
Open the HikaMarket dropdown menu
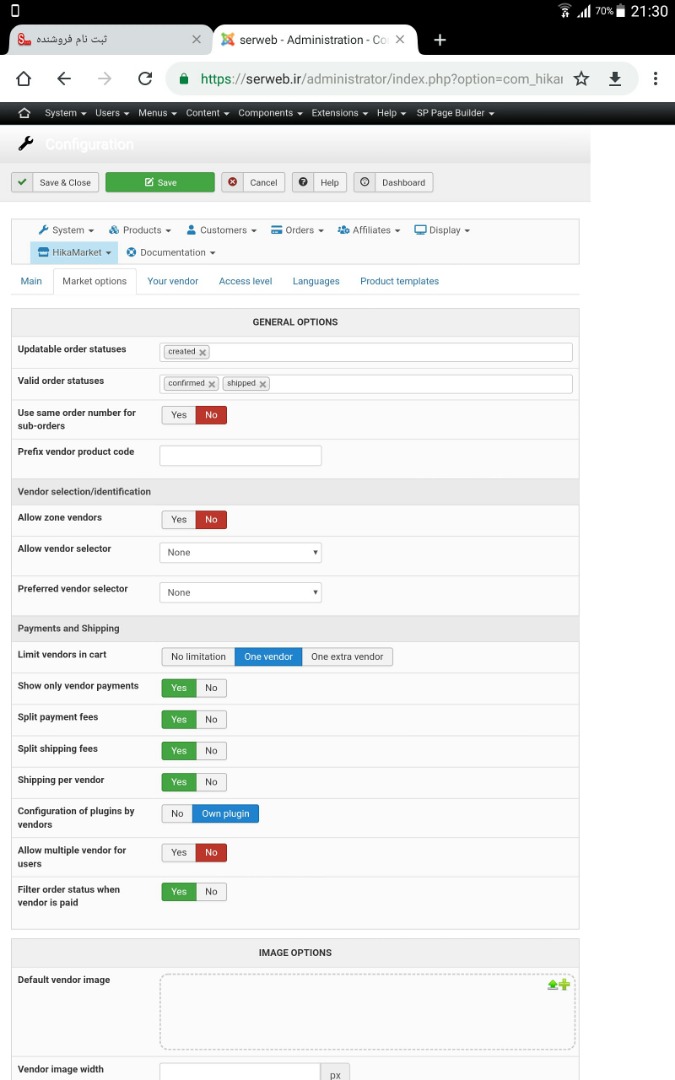[x=74, y=253]
